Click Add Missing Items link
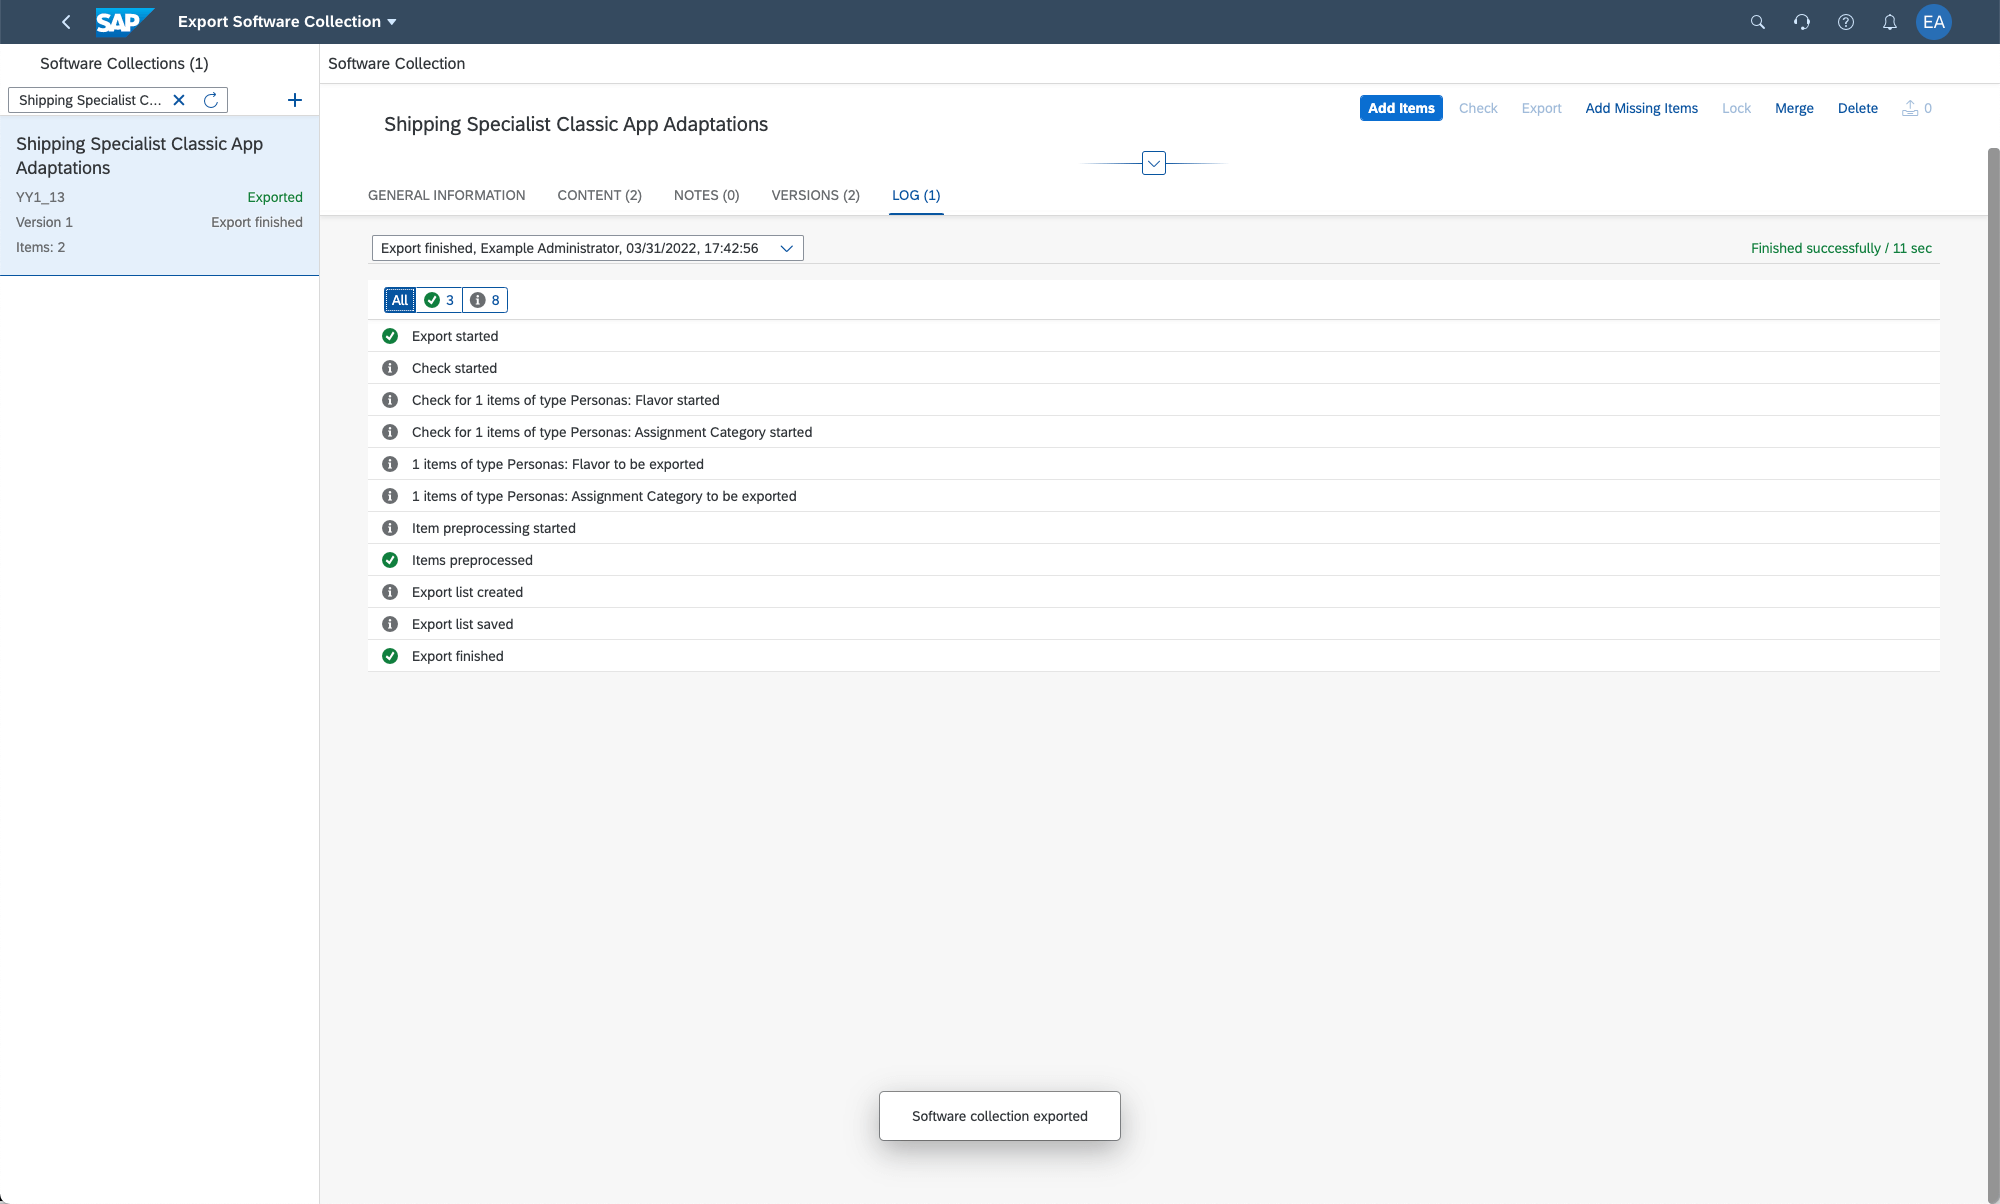The image size is (2000, 1204). point(1641,108)
